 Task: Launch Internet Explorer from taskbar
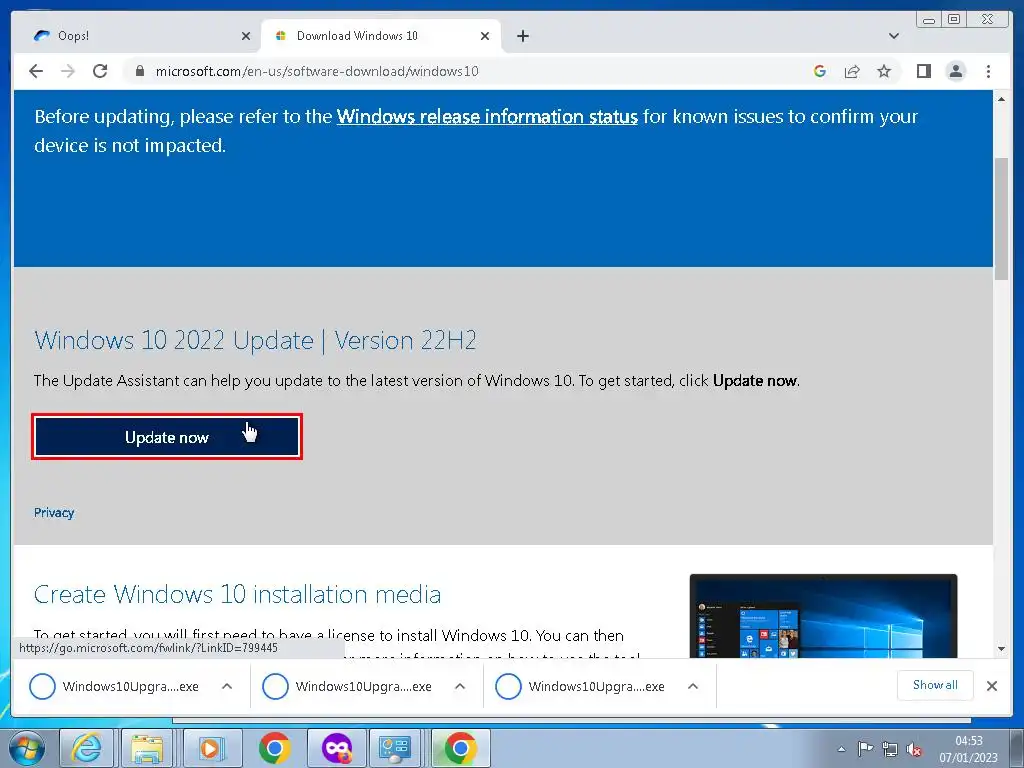click(86, 748)
